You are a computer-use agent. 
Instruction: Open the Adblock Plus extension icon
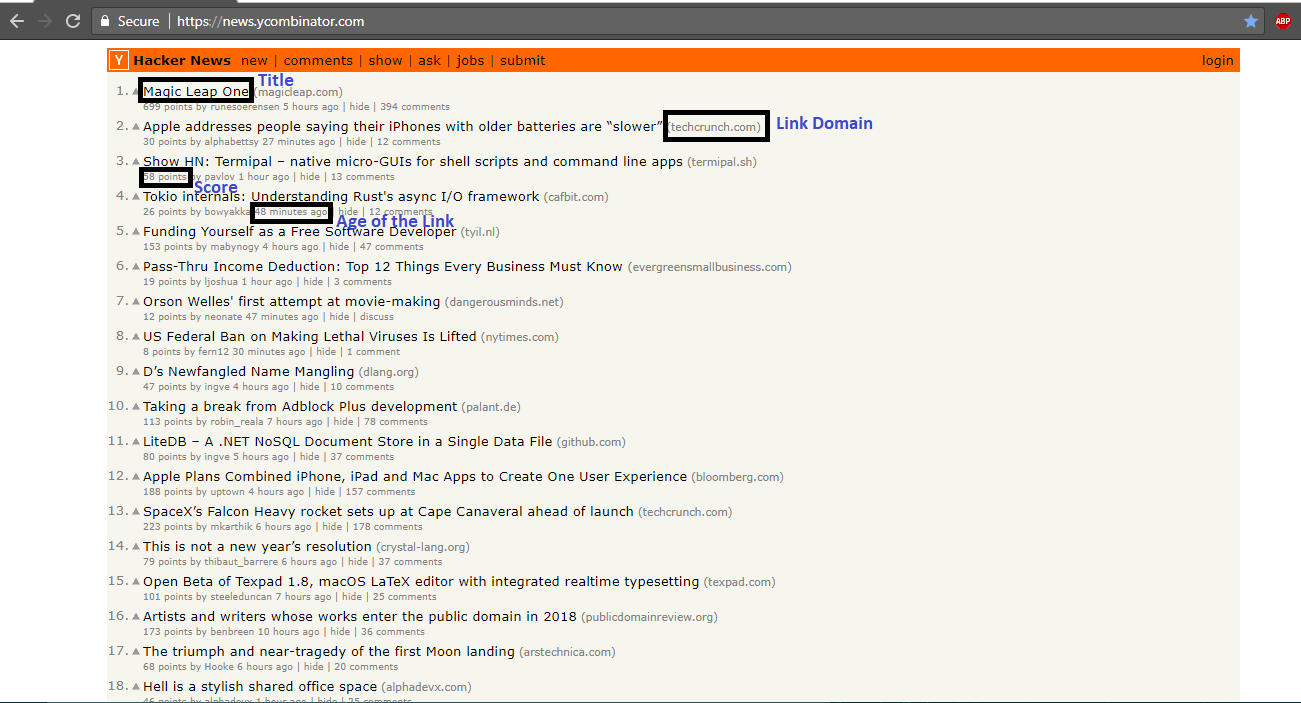click(x=1283, y=21)
